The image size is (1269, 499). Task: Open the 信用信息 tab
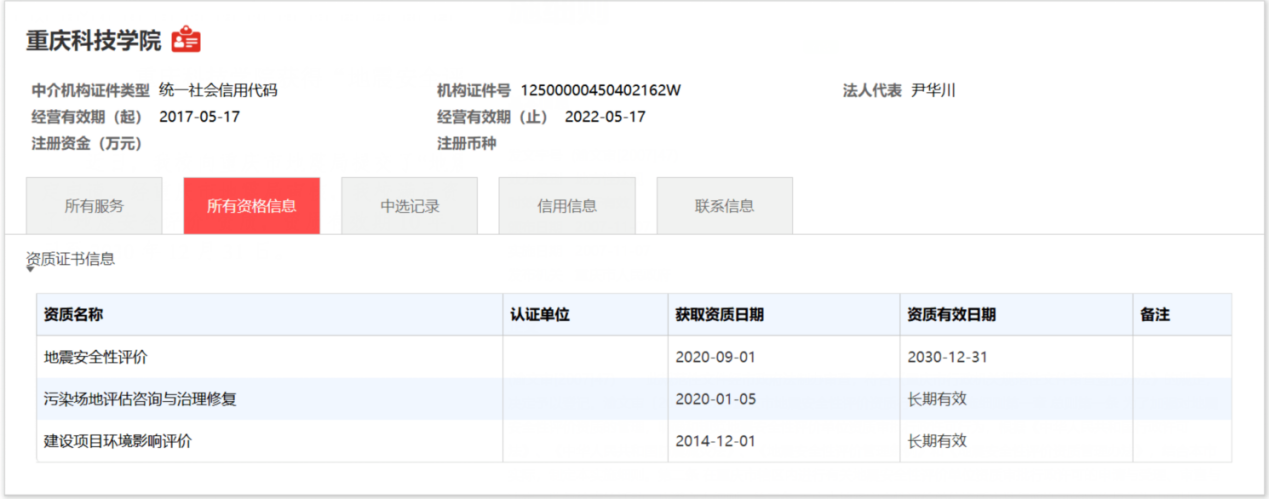point(567,206)
